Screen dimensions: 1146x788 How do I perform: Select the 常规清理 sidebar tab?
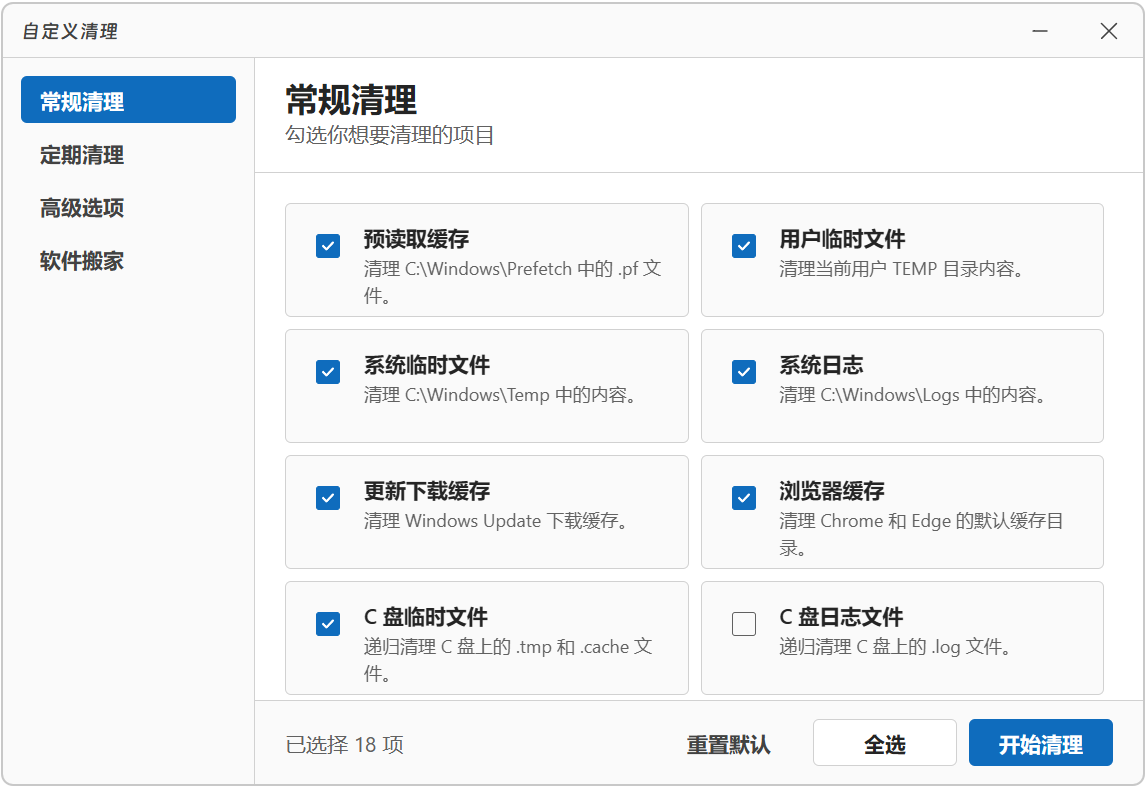(129, 99)
